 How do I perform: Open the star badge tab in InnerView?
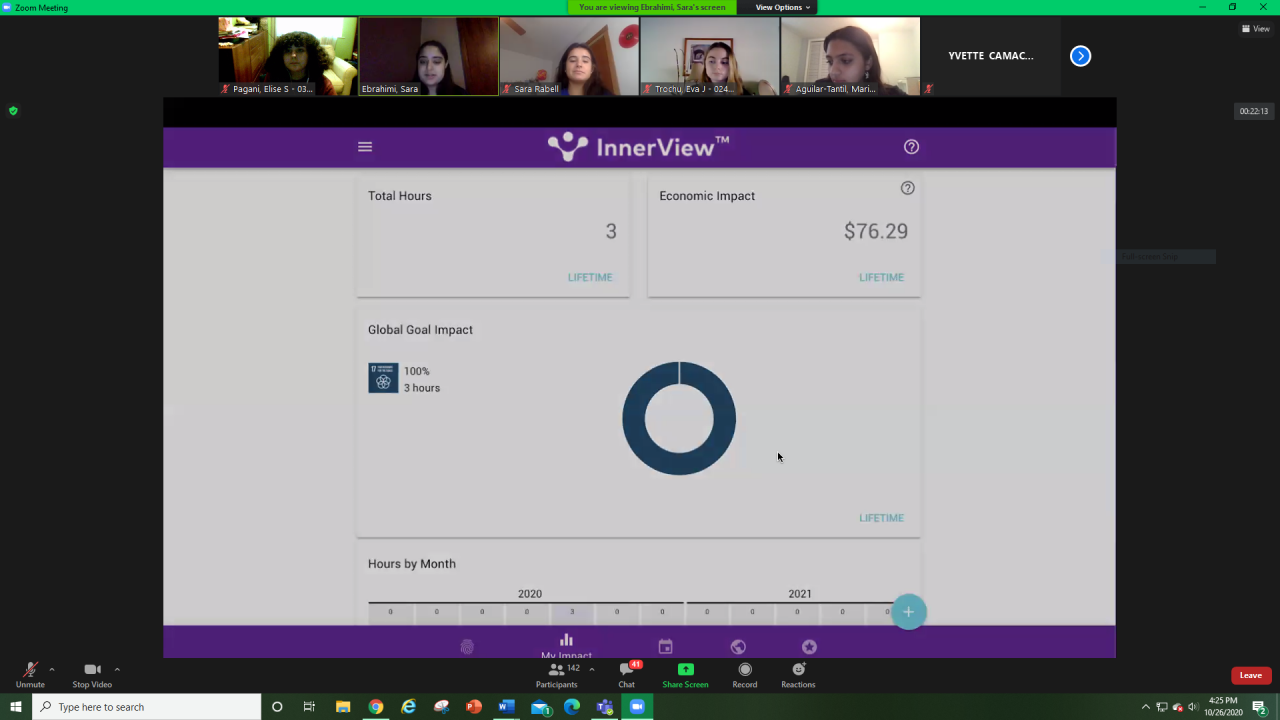(x=809, y=647)
